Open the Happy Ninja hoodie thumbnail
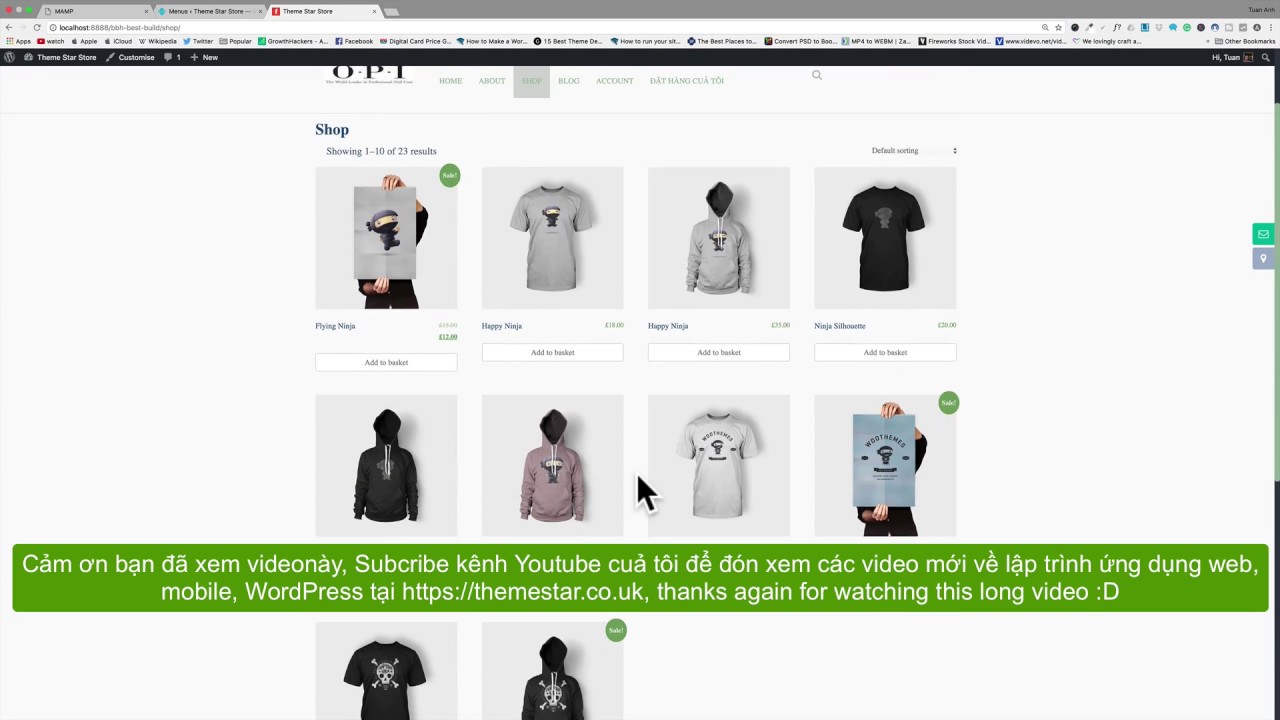 (x=718, y=238)
